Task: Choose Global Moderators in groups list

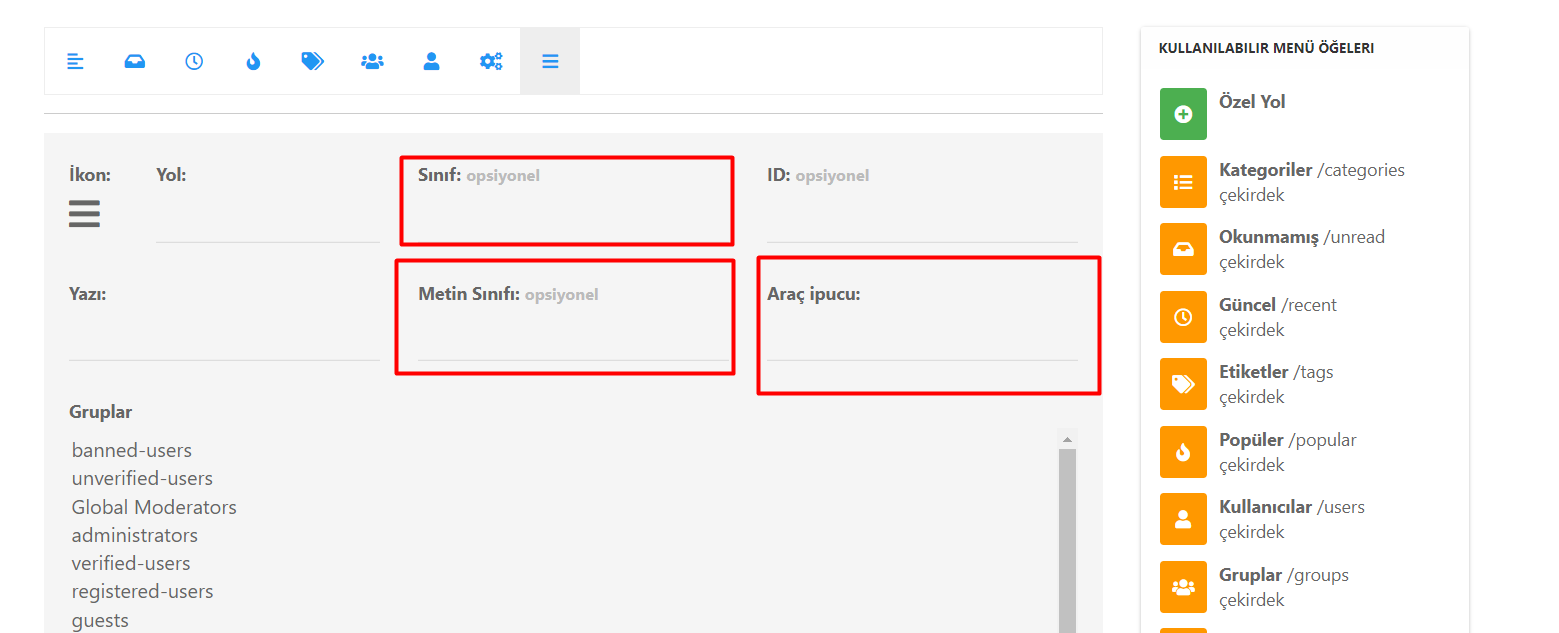Action: point(154,507)
